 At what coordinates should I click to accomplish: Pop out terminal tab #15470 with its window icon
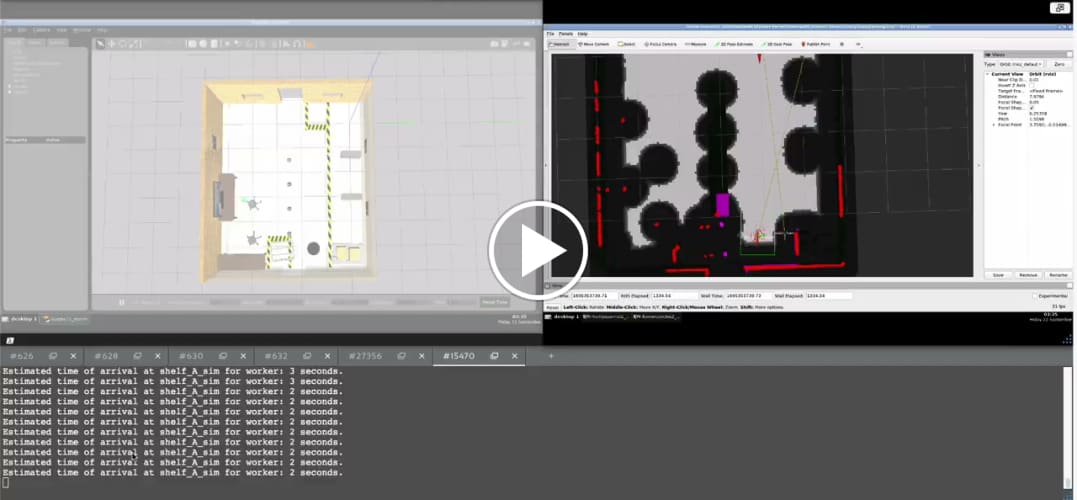[x=494, y=356]
